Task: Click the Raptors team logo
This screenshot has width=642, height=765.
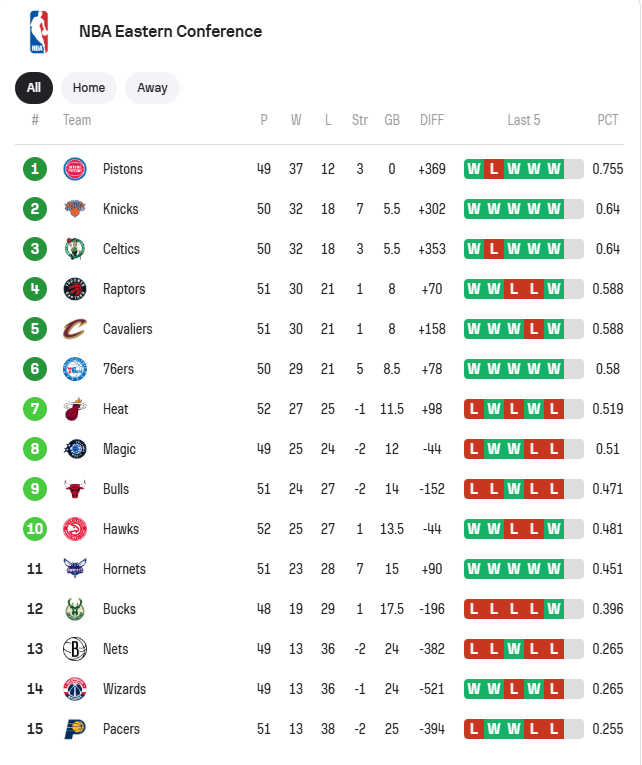Action: pyautogui.click(x=75, y=289)
